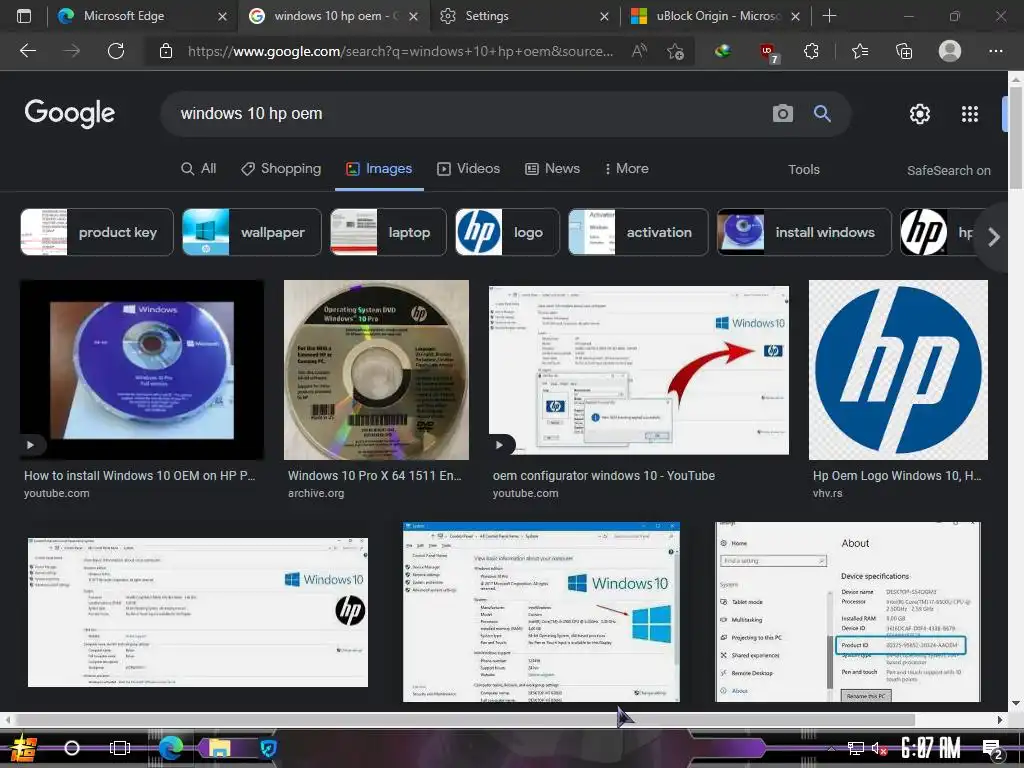Screen dimensions: 1024x768
Task: Open Windows Security shield on taskbar
Action: [x=268, y=748]
